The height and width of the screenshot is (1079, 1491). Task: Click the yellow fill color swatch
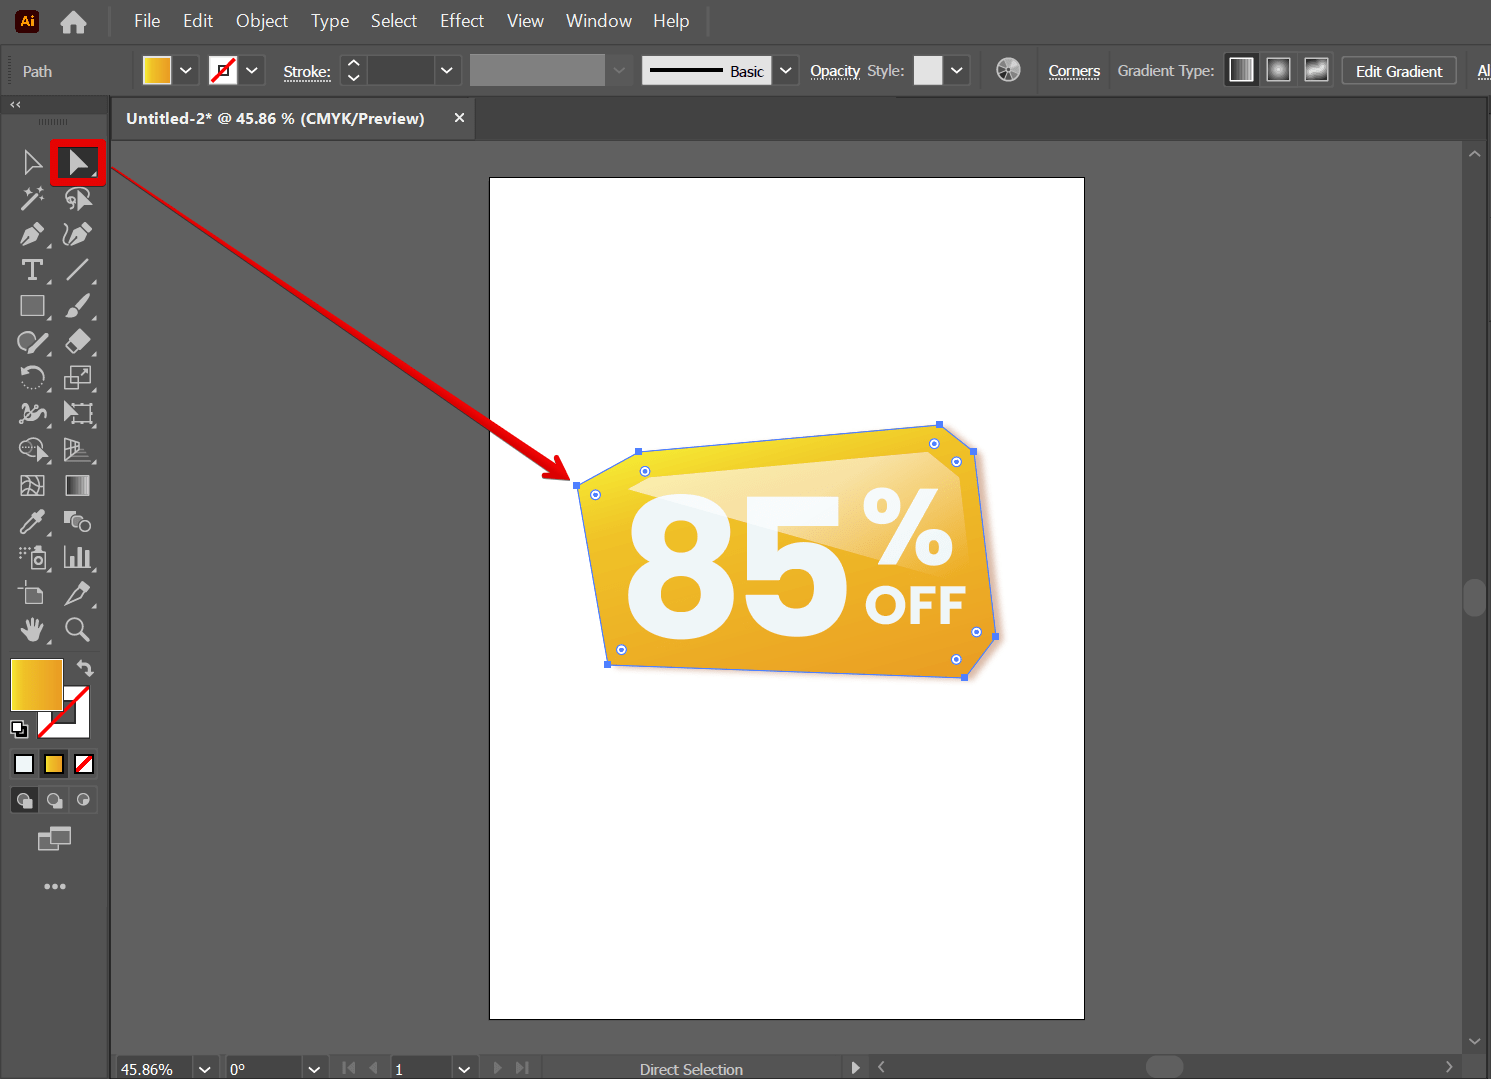(x=156, y=70)
